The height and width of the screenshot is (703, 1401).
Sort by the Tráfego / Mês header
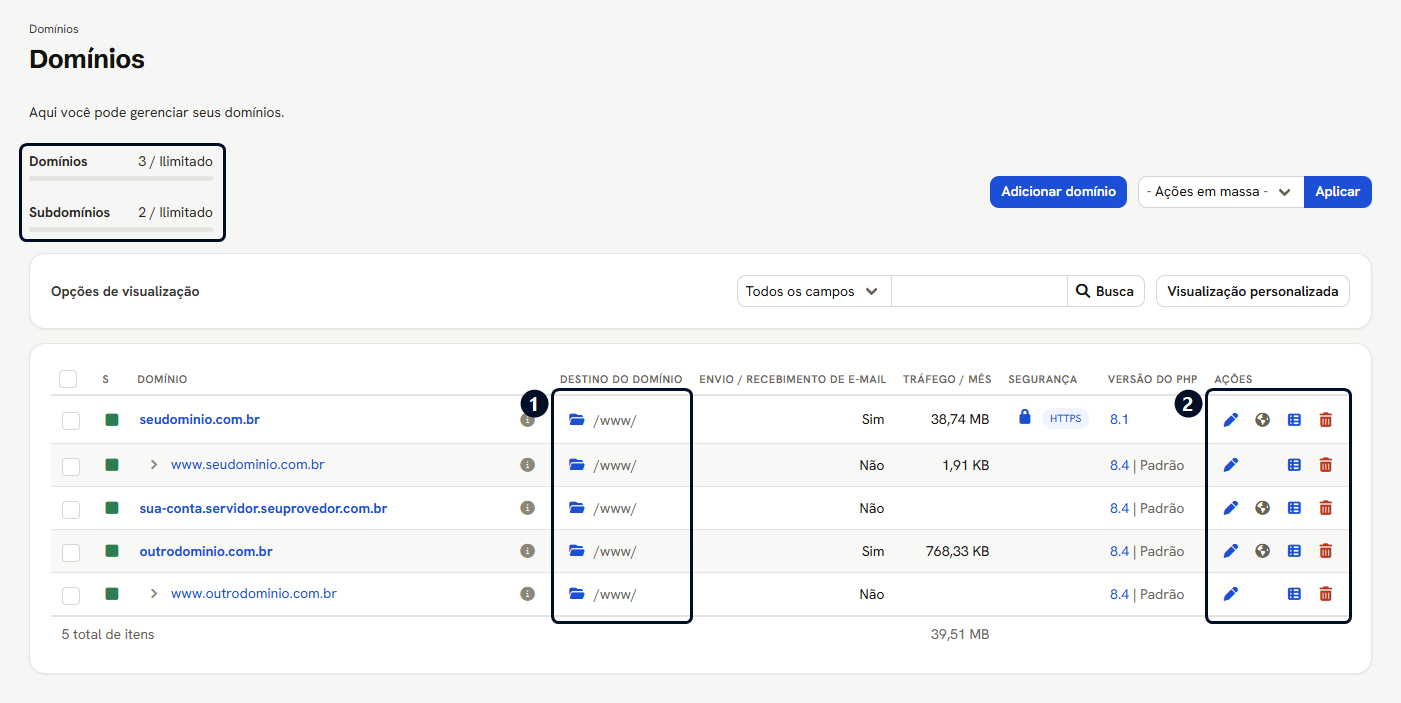[x=947, y=380]
